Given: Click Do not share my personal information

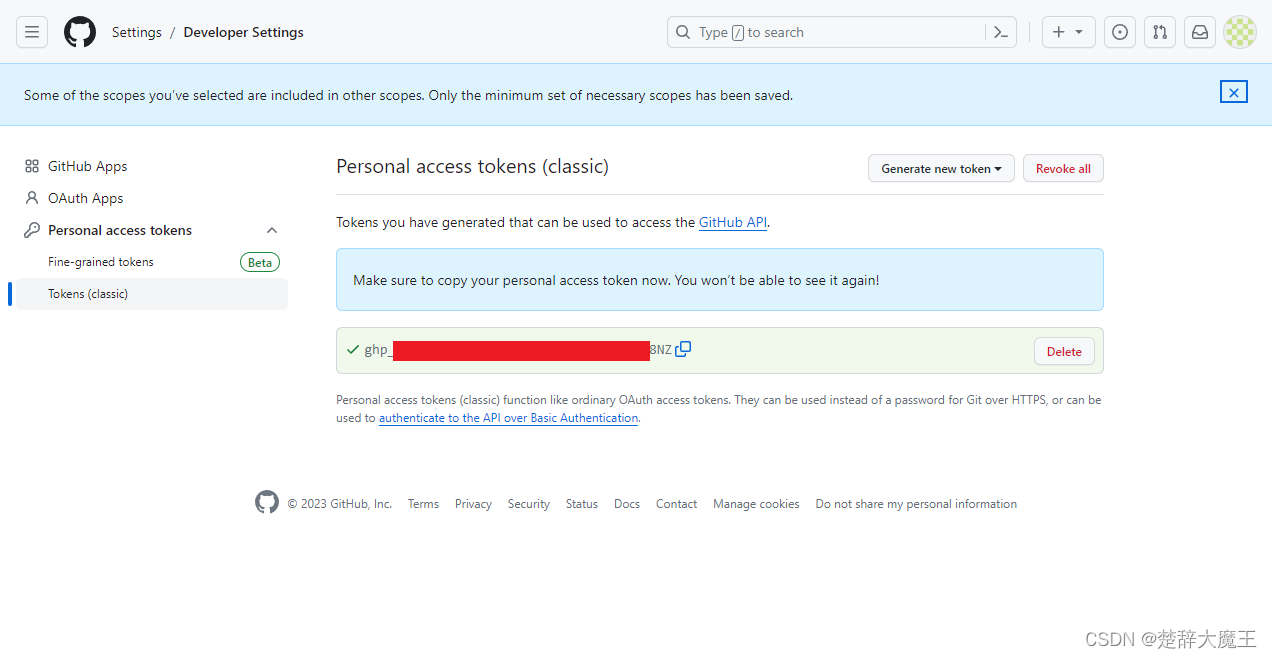Looking at the screenshot, I should pos(916,504).
